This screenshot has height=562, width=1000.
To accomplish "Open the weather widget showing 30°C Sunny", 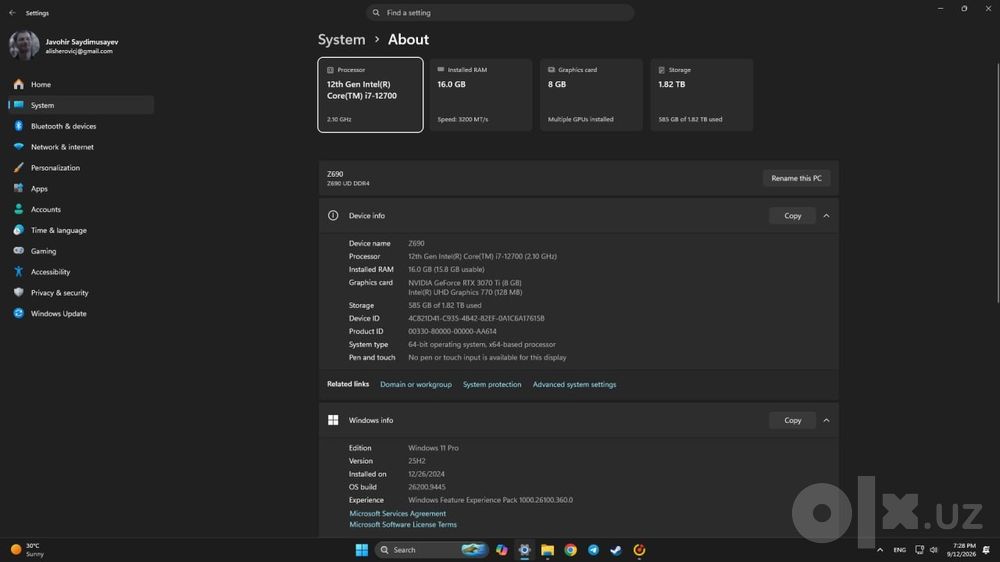I will point(27,550).
